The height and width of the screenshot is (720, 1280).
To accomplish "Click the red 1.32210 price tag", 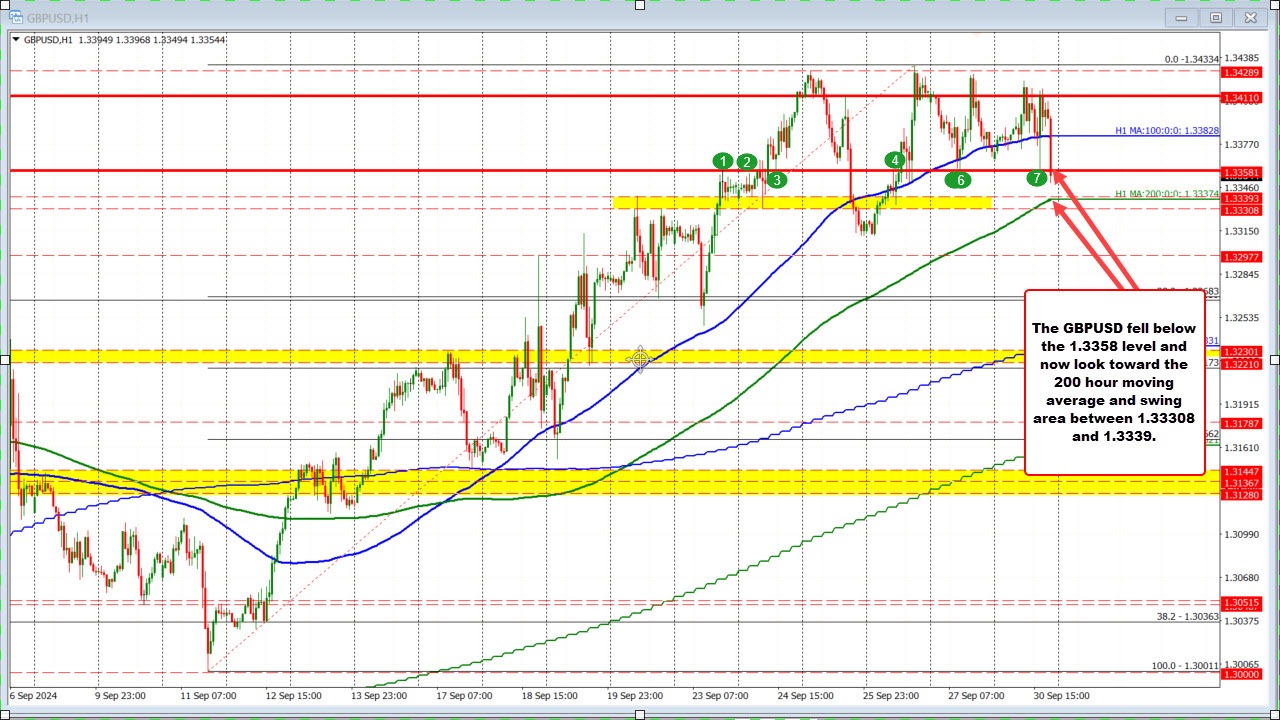I will tap(1240, 364).
